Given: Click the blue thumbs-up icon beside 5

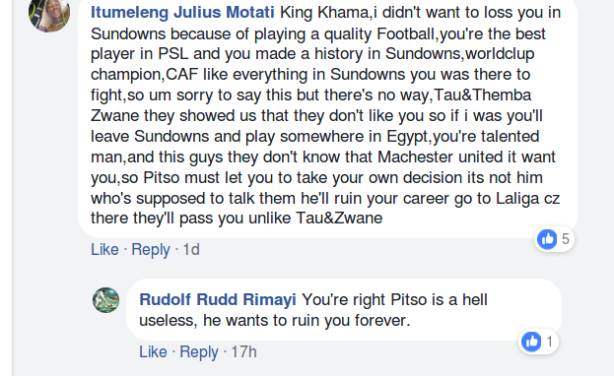Looking at the screenshot, I should (547, 239).
